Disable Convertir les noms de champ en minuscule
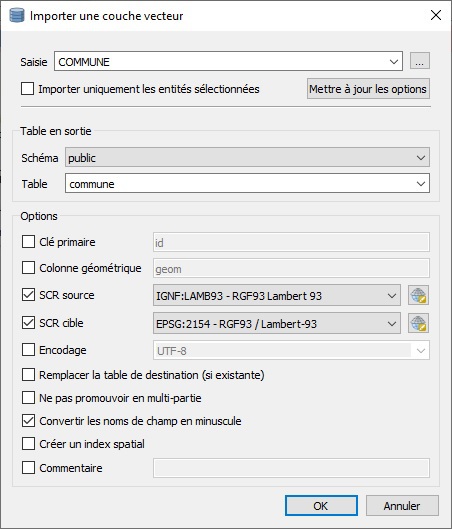 28,421
